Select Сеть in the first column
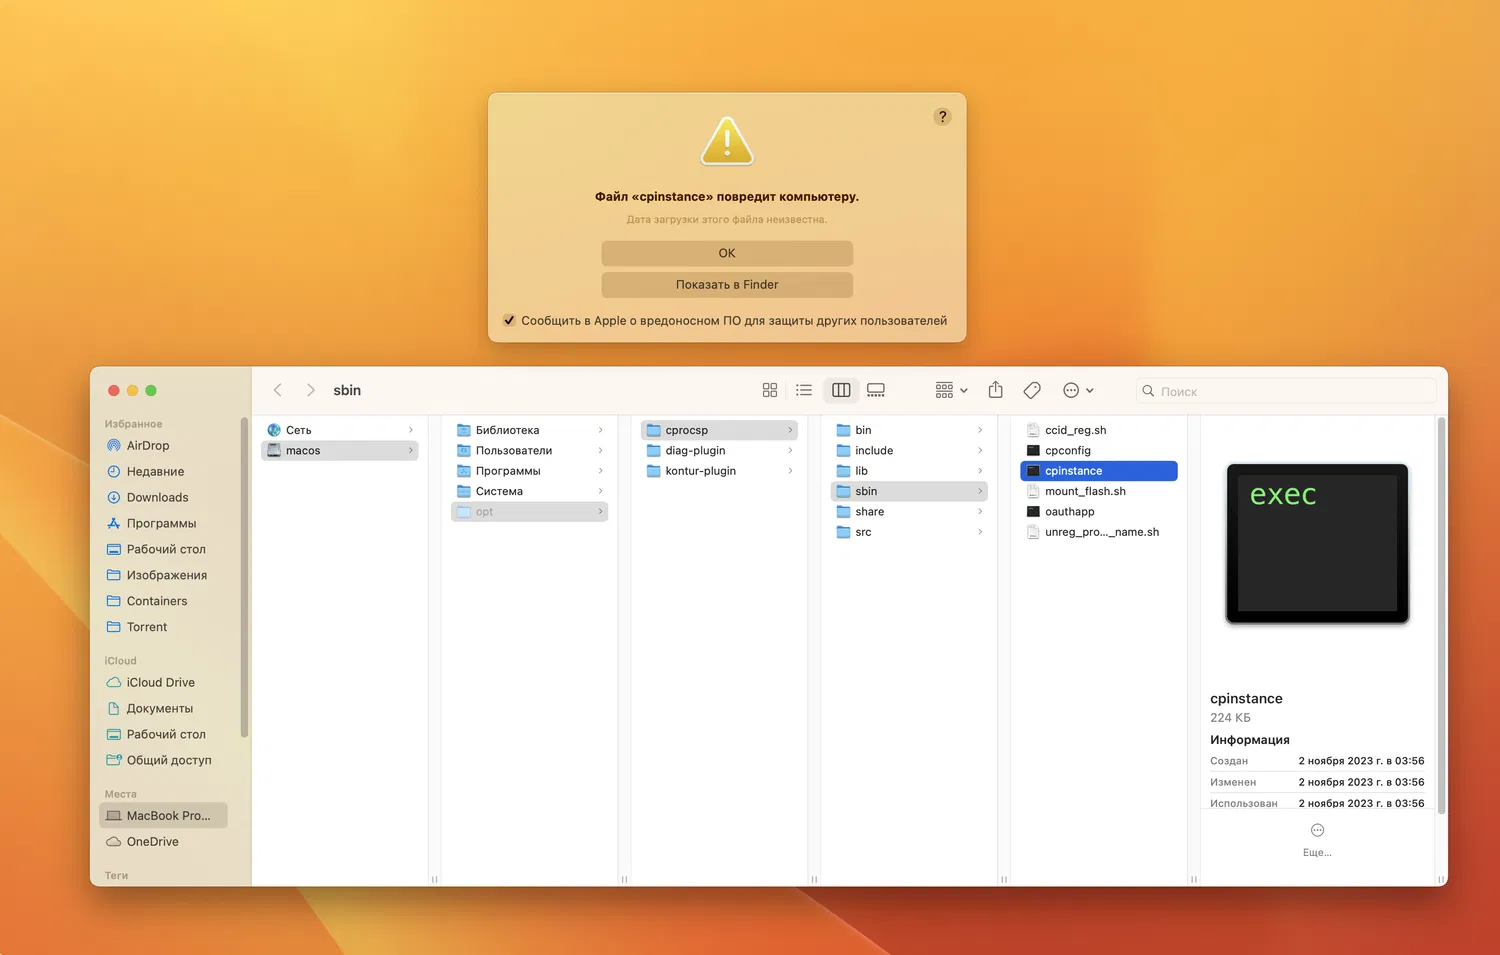The width and height of the screenshot is (1500, 955). pos(340,430)
